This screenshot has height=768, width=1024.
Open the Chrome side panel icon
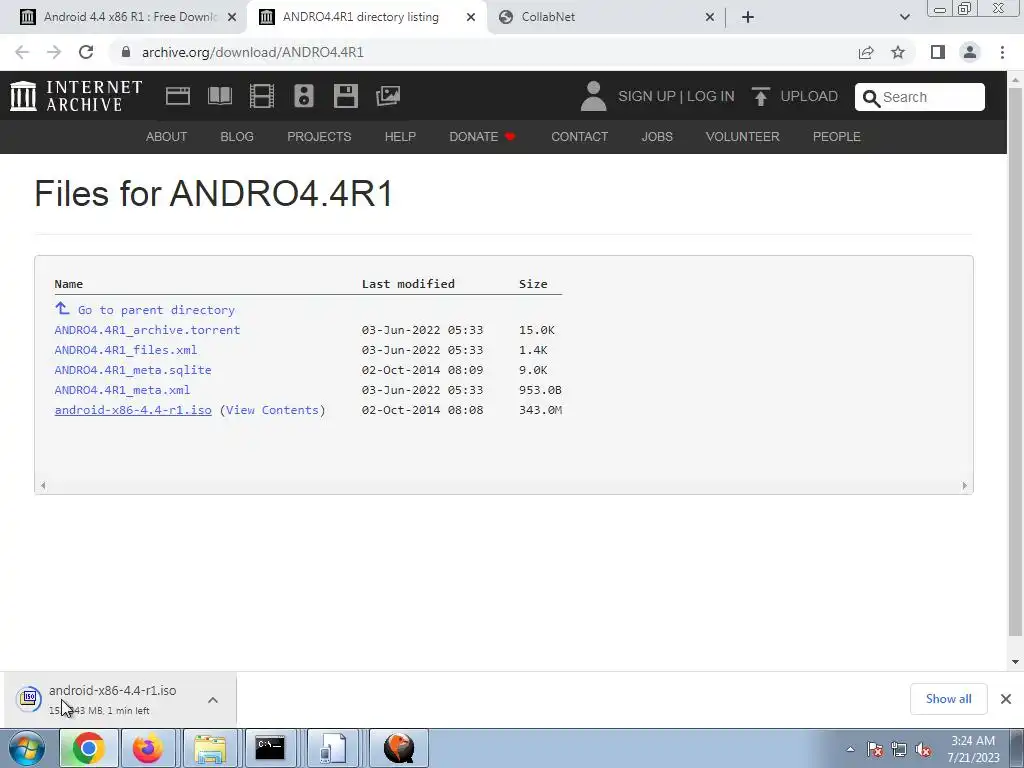pos(938,52)
